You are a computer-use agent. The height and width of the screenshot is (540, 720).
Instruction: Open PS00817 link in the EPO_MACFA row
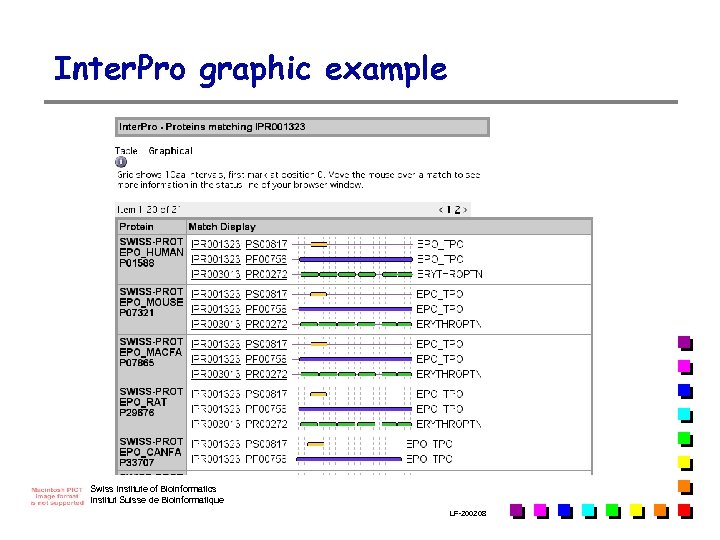click(x=266, y=344)
